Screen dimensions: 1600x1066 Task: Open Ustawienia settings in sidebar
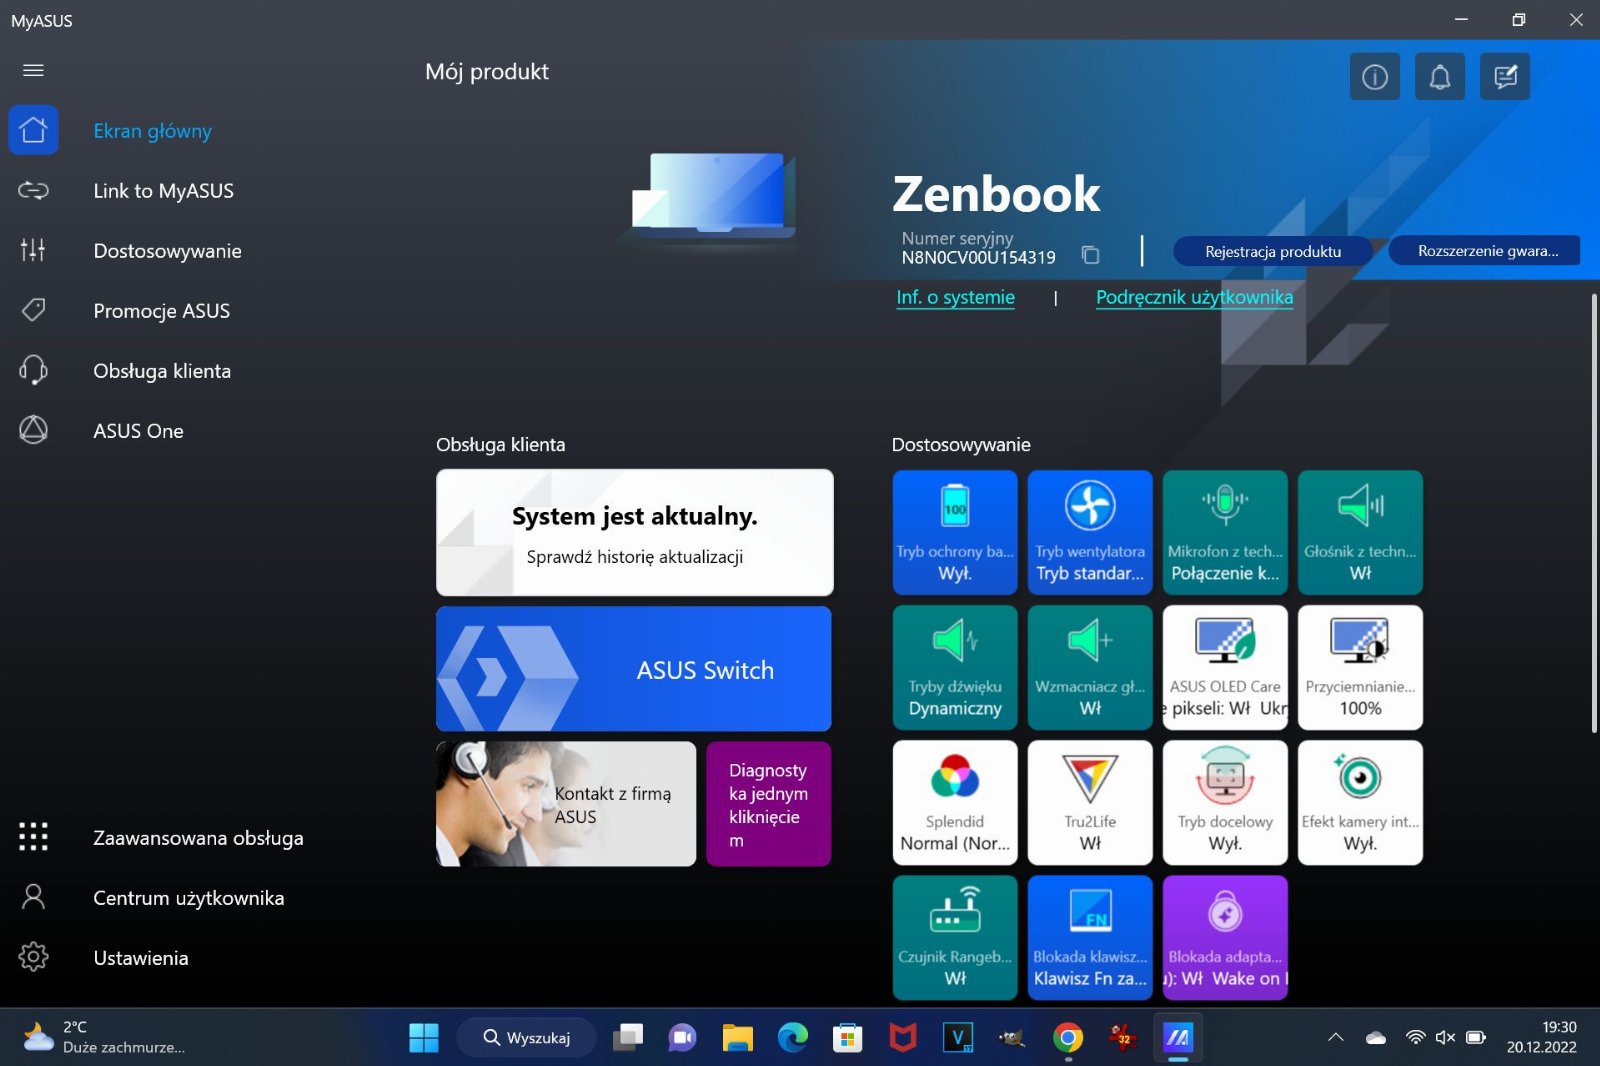140,958
